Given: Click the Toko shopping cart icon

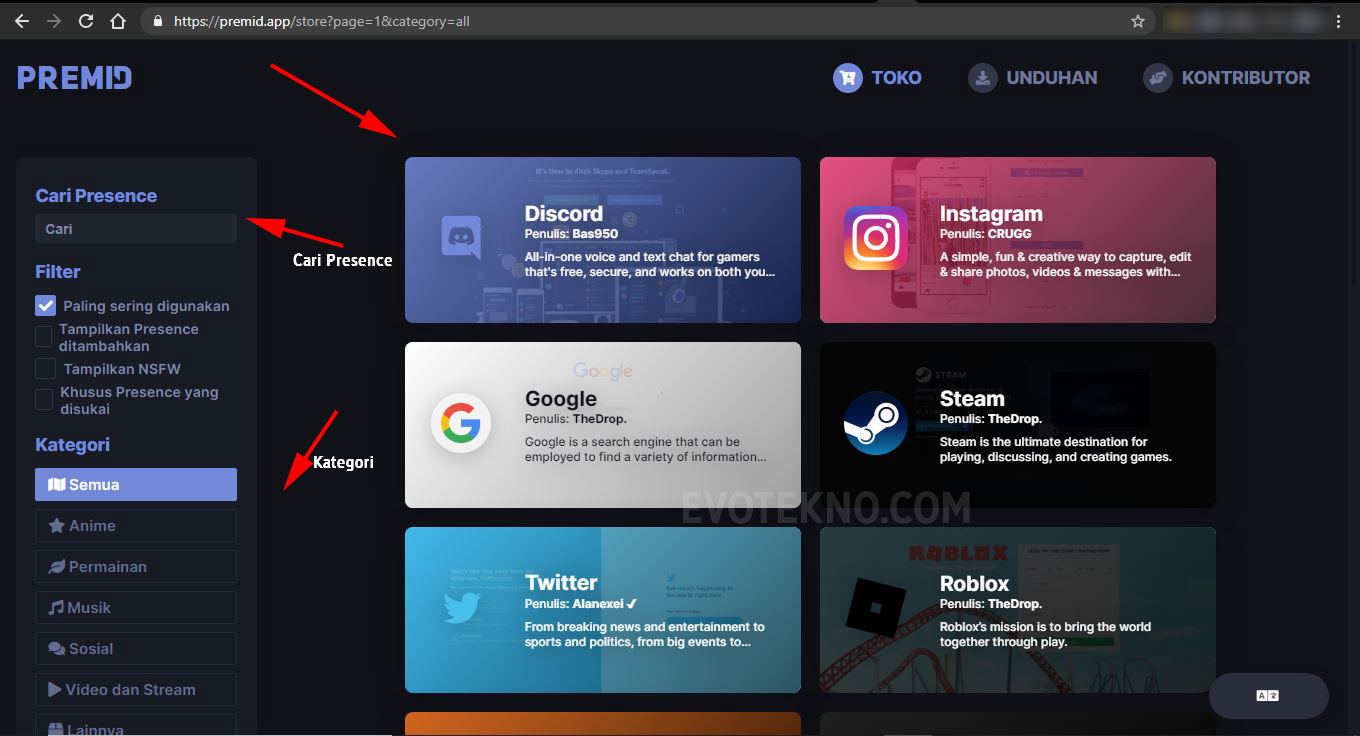Looking at the screenshot, I should pyautogui.click(x=848, y=78).
